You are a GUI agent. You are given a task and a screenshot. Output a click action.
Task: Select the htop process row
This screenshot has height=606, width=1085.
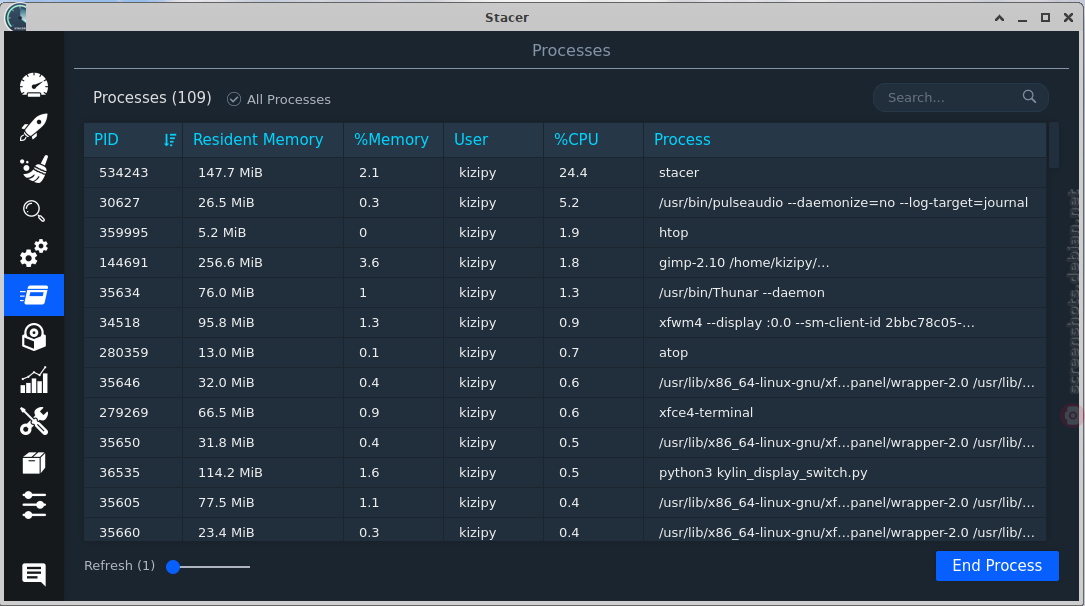pyautogui.click(x=565, y=232)
